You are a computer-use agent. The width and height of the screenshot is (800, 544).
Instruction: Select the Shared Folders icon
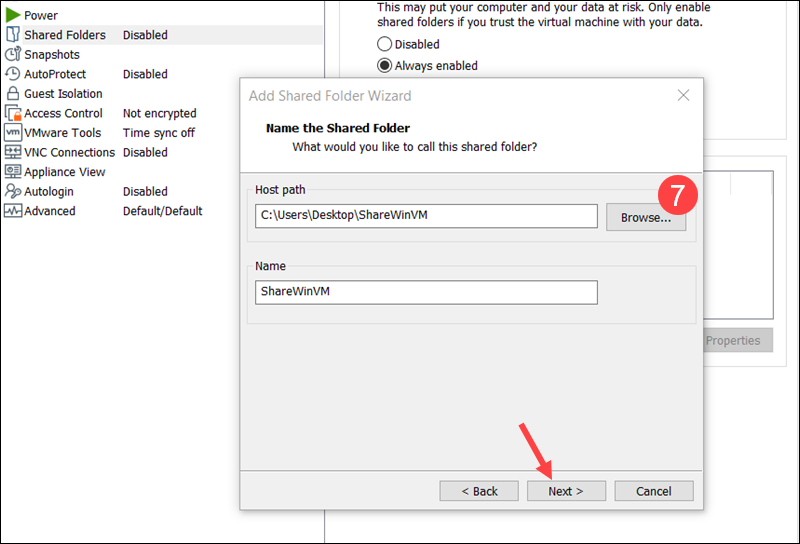coord(13,35)
